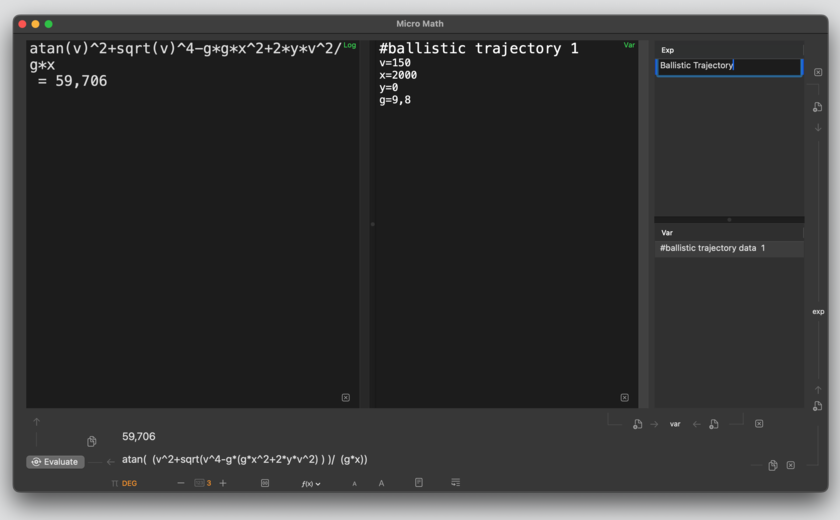The image size is (840, 520).
Task: Click the g=9,8 variable line
Action: coord(395,100)
